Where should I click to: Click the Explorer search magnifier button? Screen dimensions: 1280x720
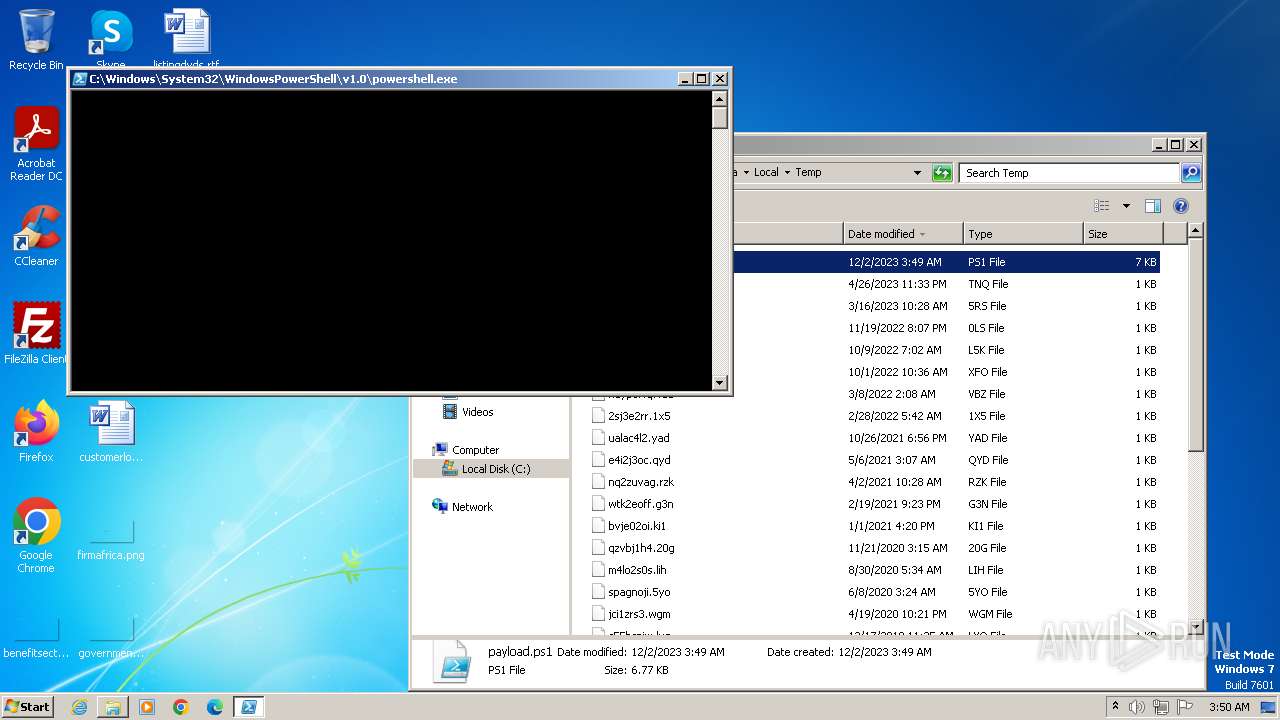click(x=1191, y=173)
